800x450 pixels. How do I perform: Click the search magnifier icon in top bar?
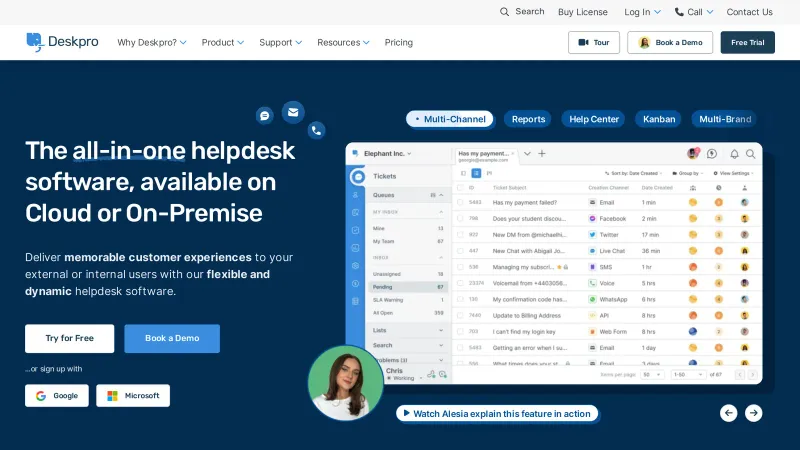click(x=505, y=12)
